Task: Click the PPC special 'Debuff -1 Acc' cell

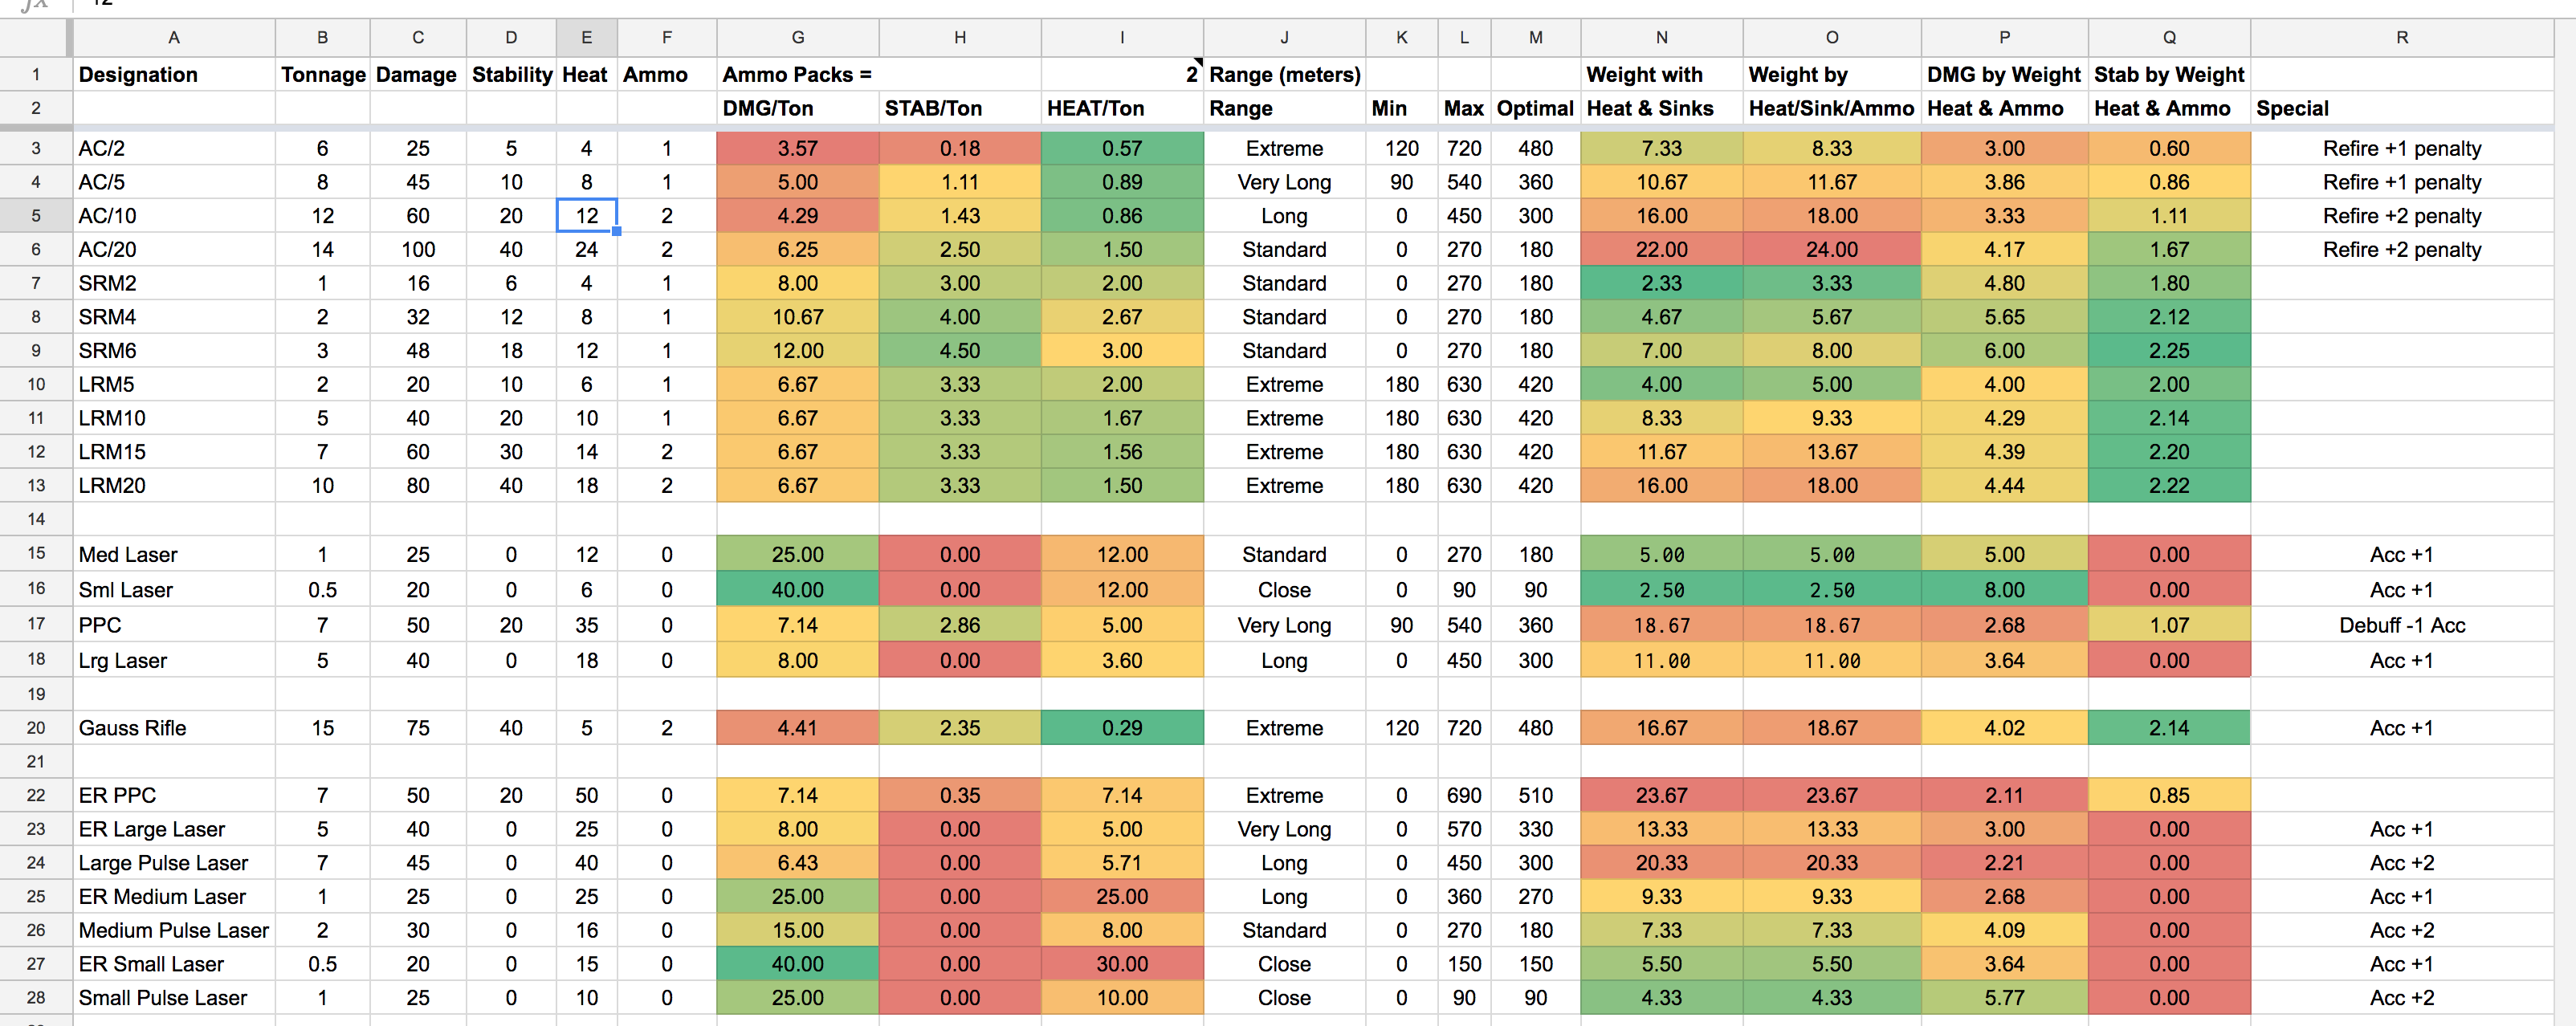Action: pyautogui.click(x=2401, y=626)
